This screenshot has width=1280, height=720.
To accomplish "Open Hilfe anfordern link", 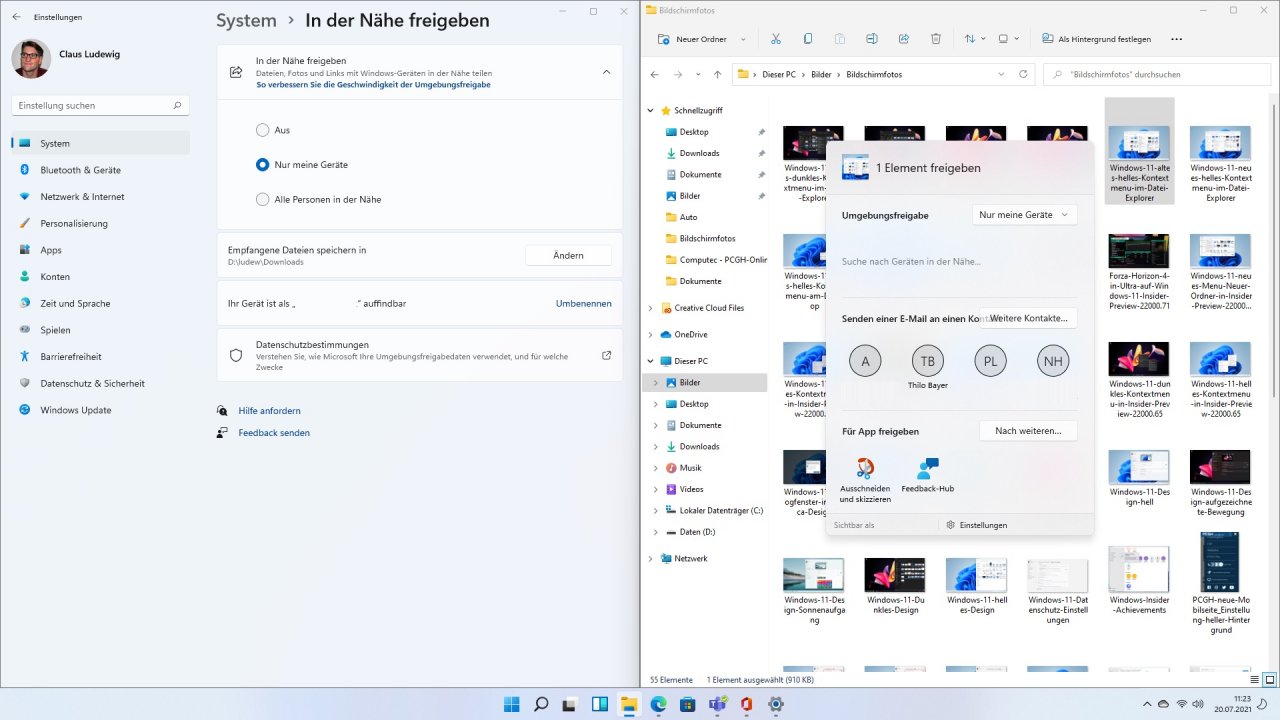I will click(269, 411).
